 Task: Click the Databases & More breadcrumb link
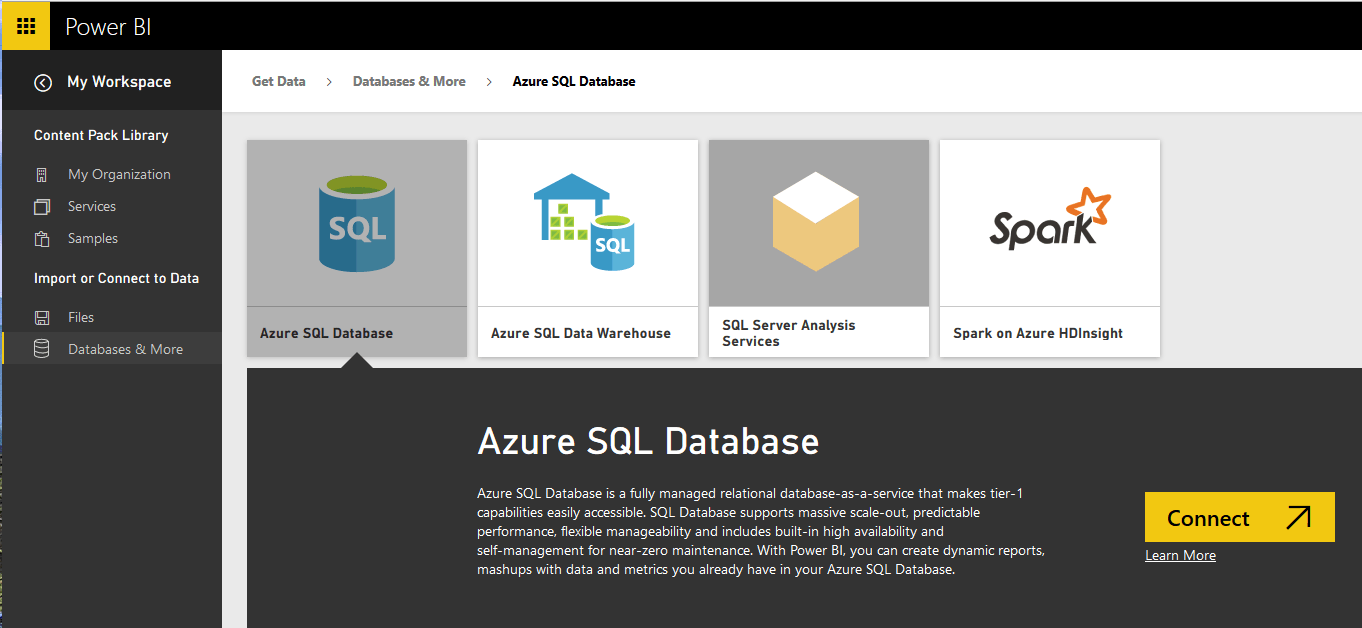pyautogui.click(x=409, y=81)
